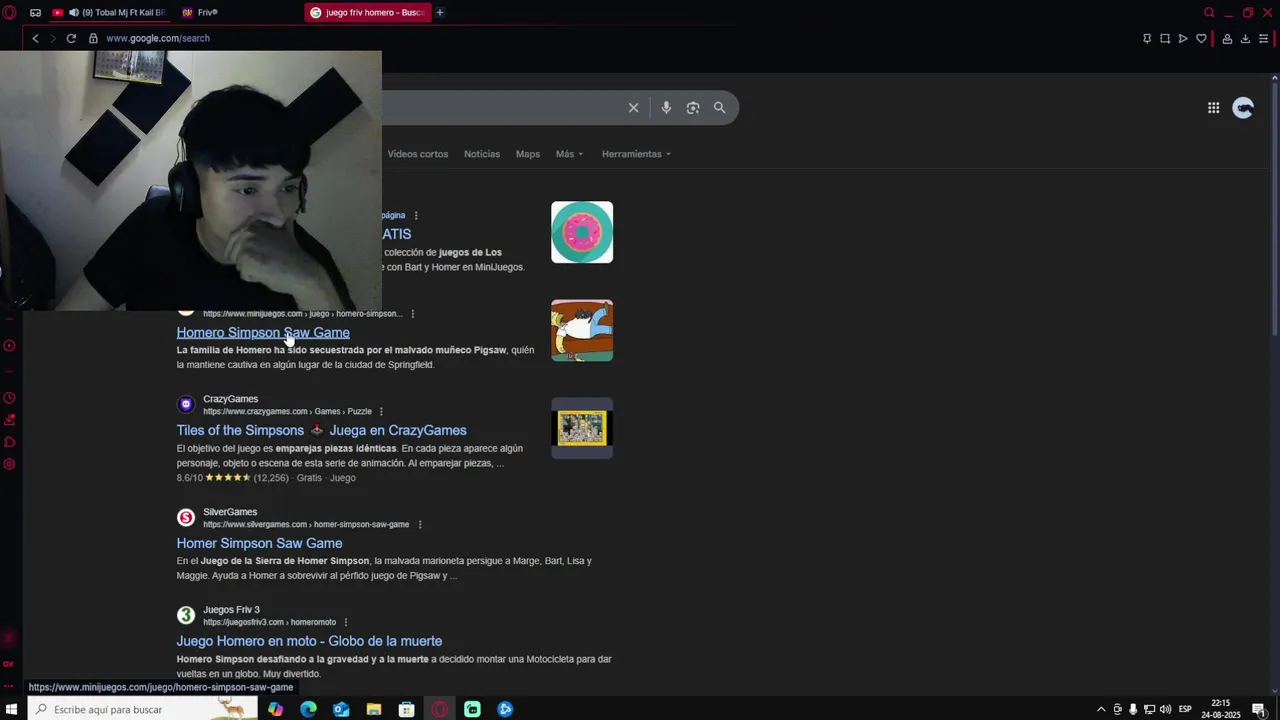Click the Juegos Friv 3 site name
The image size is (1280, 720).
231,610
